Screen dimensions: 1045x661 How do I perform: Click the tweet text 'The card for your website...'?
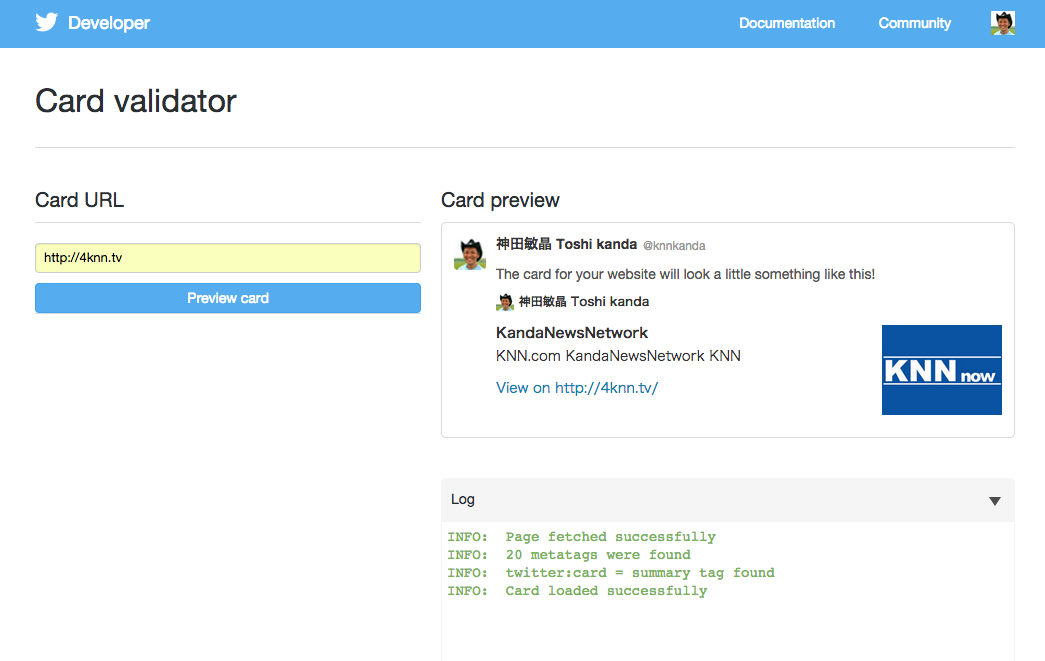tap(685, 274)
